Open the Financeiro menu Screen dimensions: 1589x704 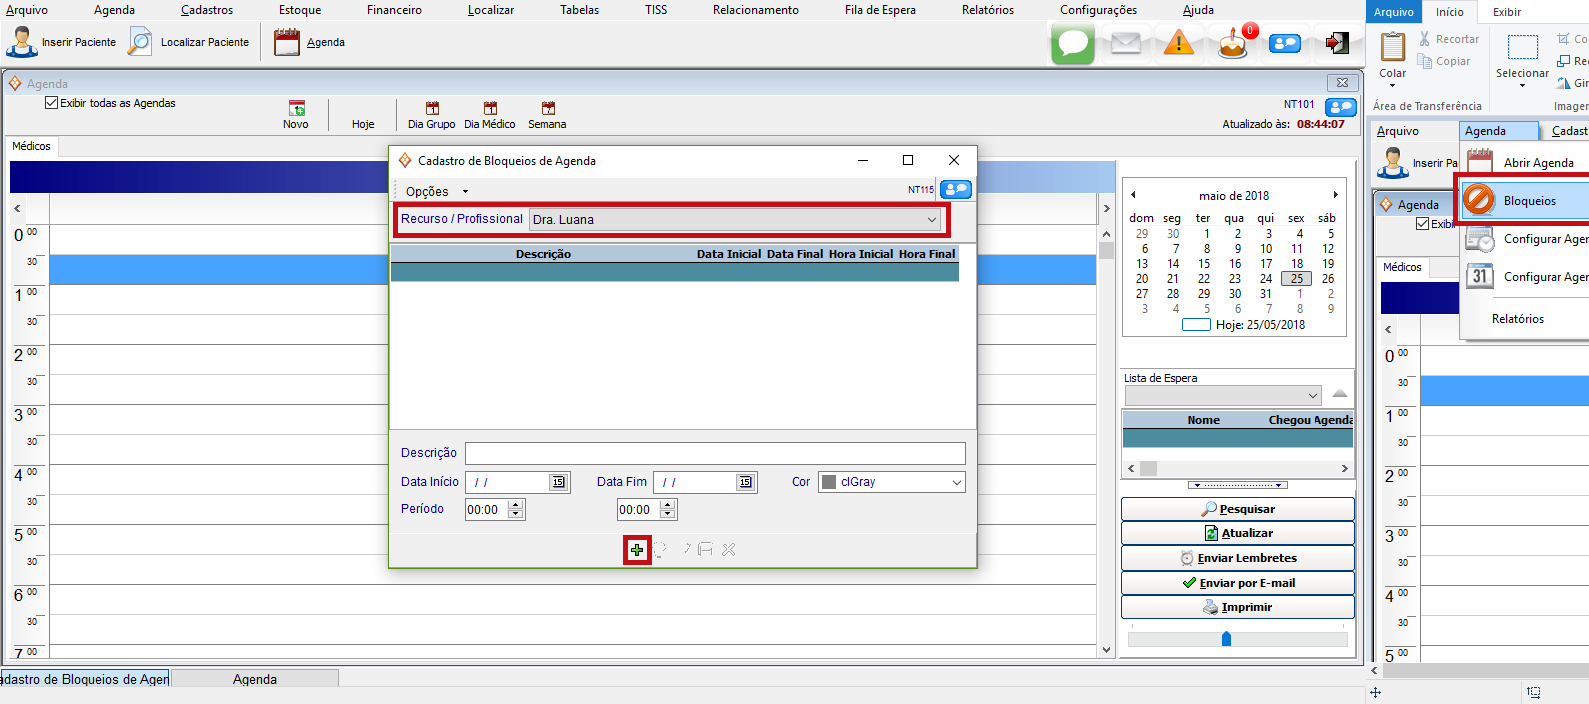coord(394,10)
